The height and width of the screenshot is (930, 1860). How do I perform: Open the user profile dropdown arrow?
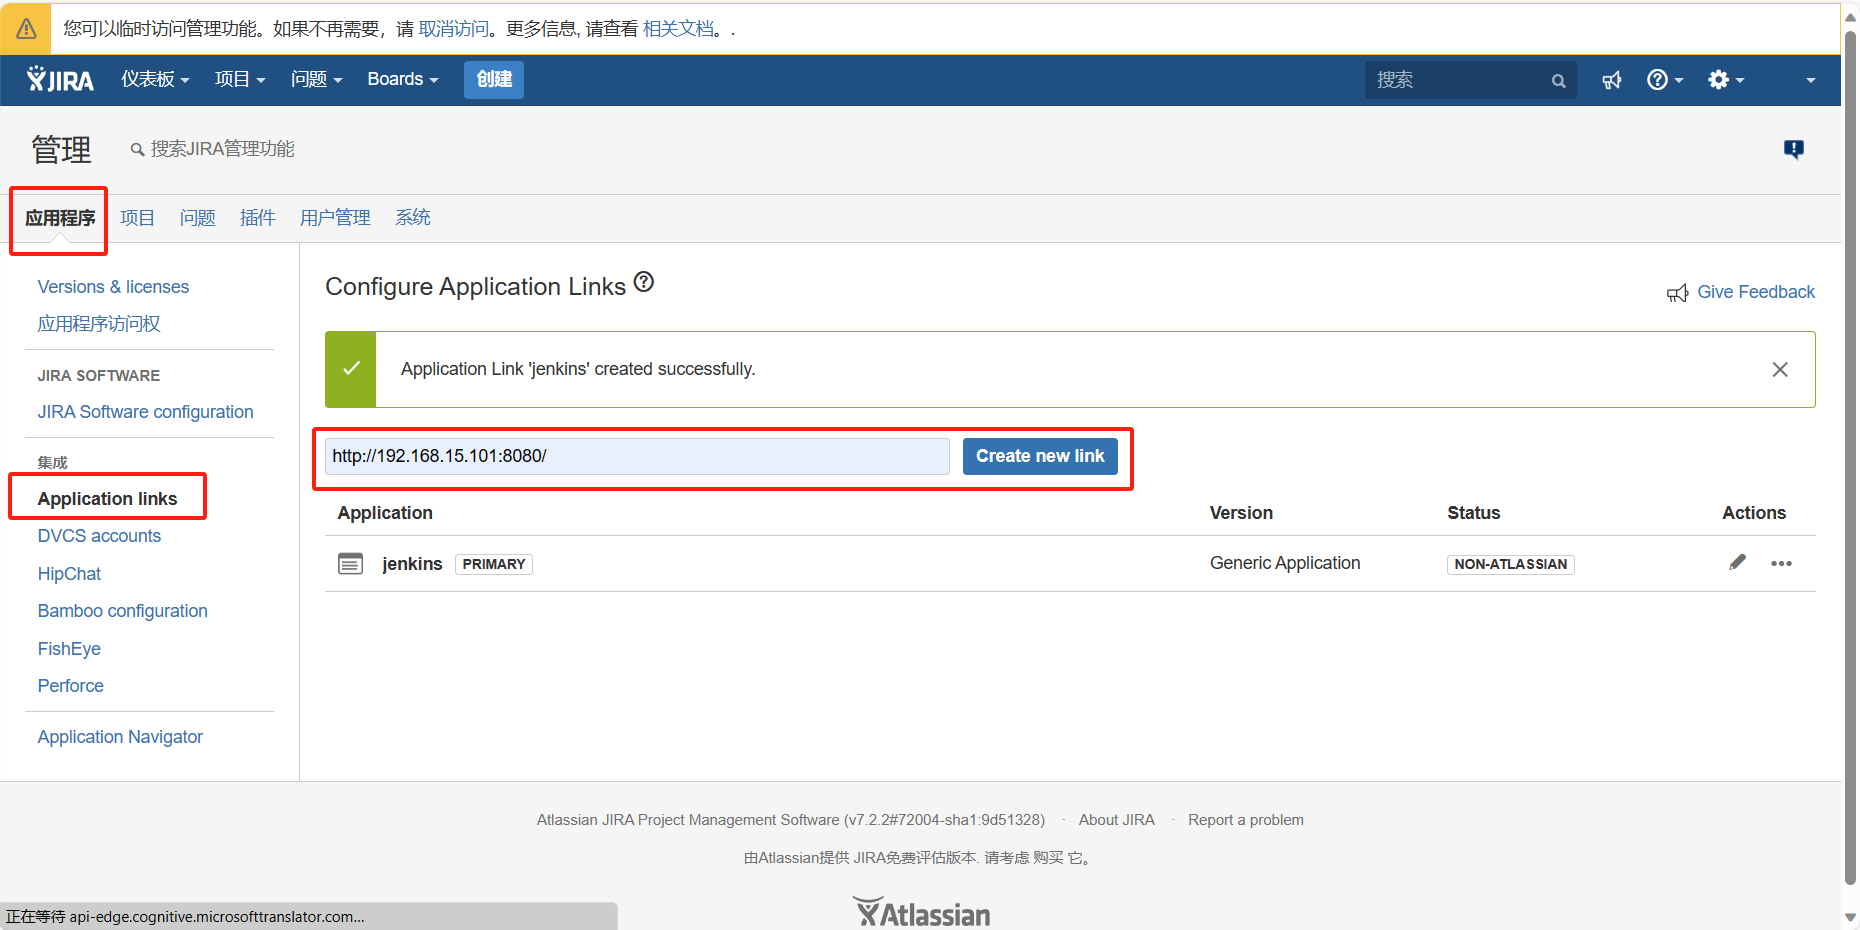1810,80
